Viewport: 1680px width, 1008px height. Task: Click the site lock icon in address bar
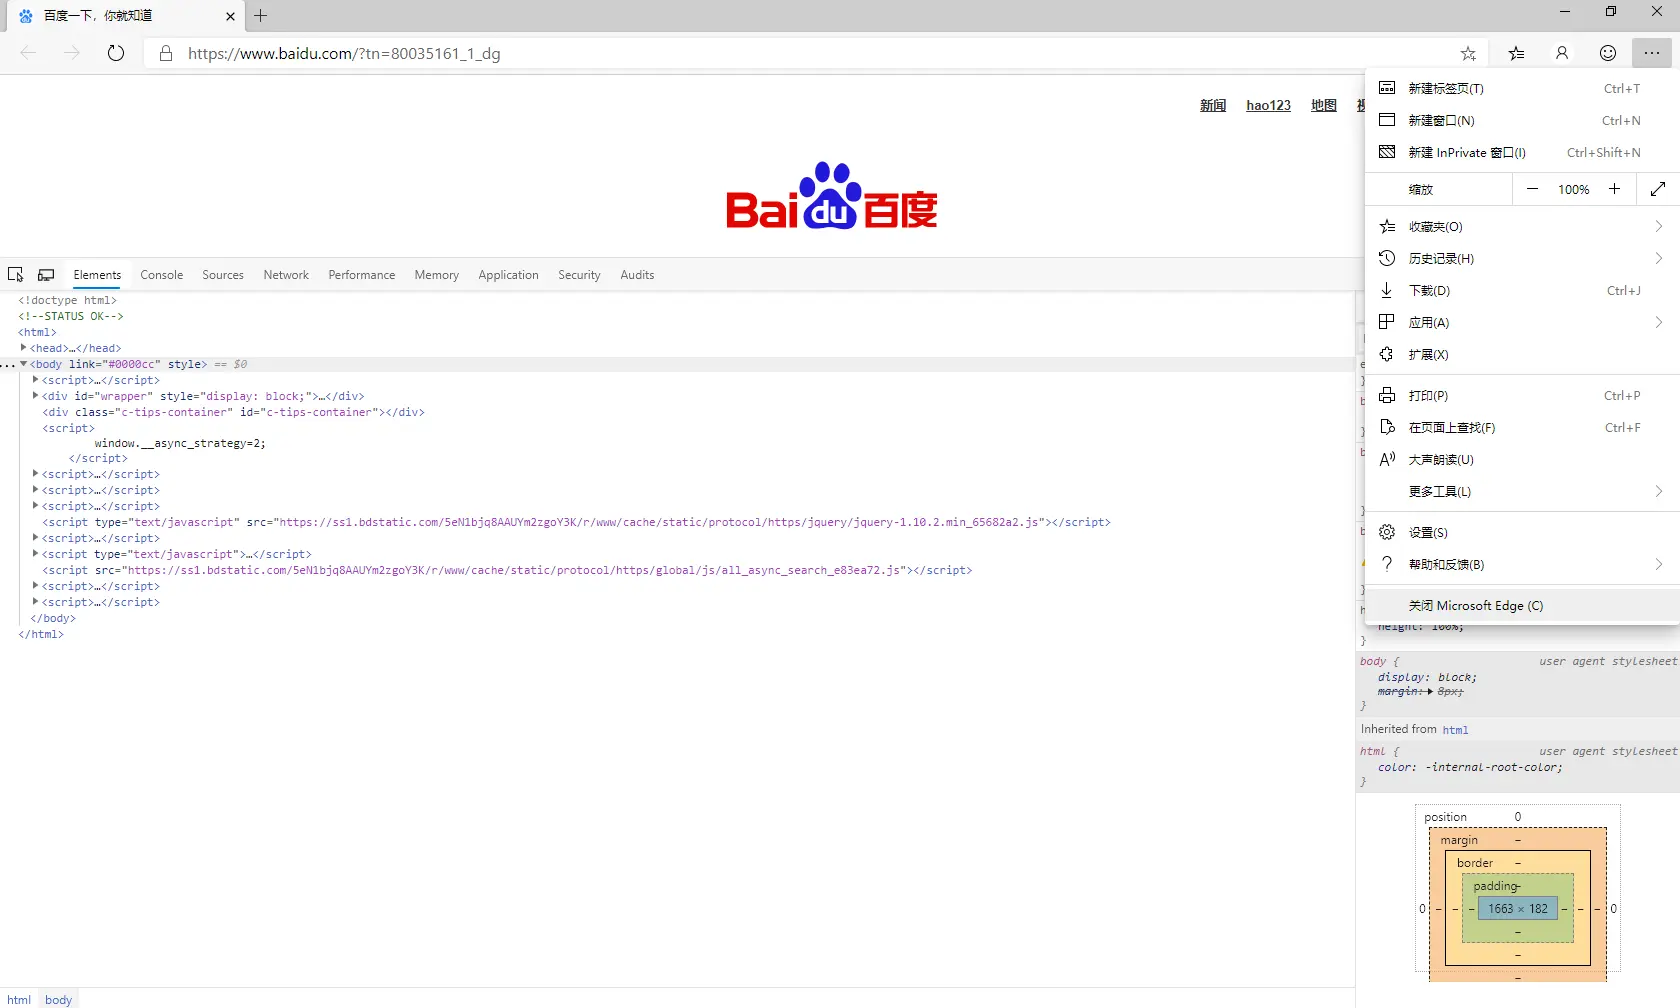pos(166,53)
